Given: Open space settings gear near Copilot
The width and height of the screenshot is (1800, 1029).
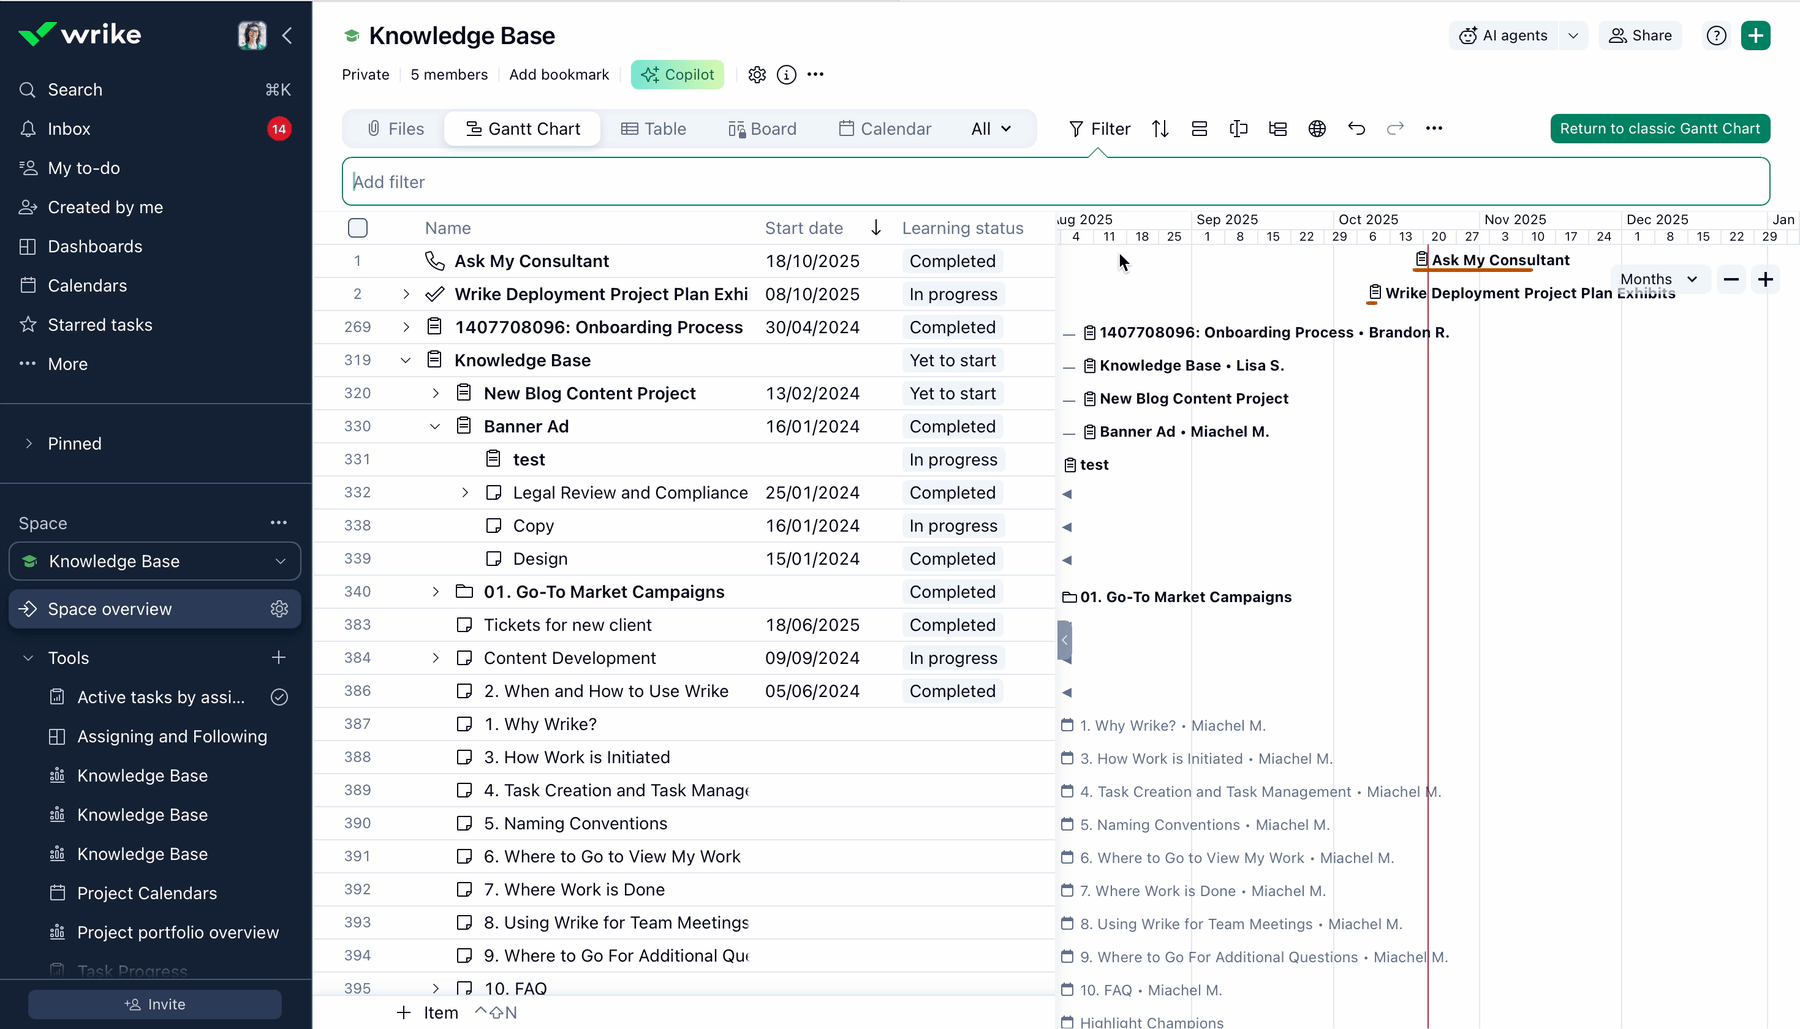Looking at the screenshot, I should click(757, 75).
